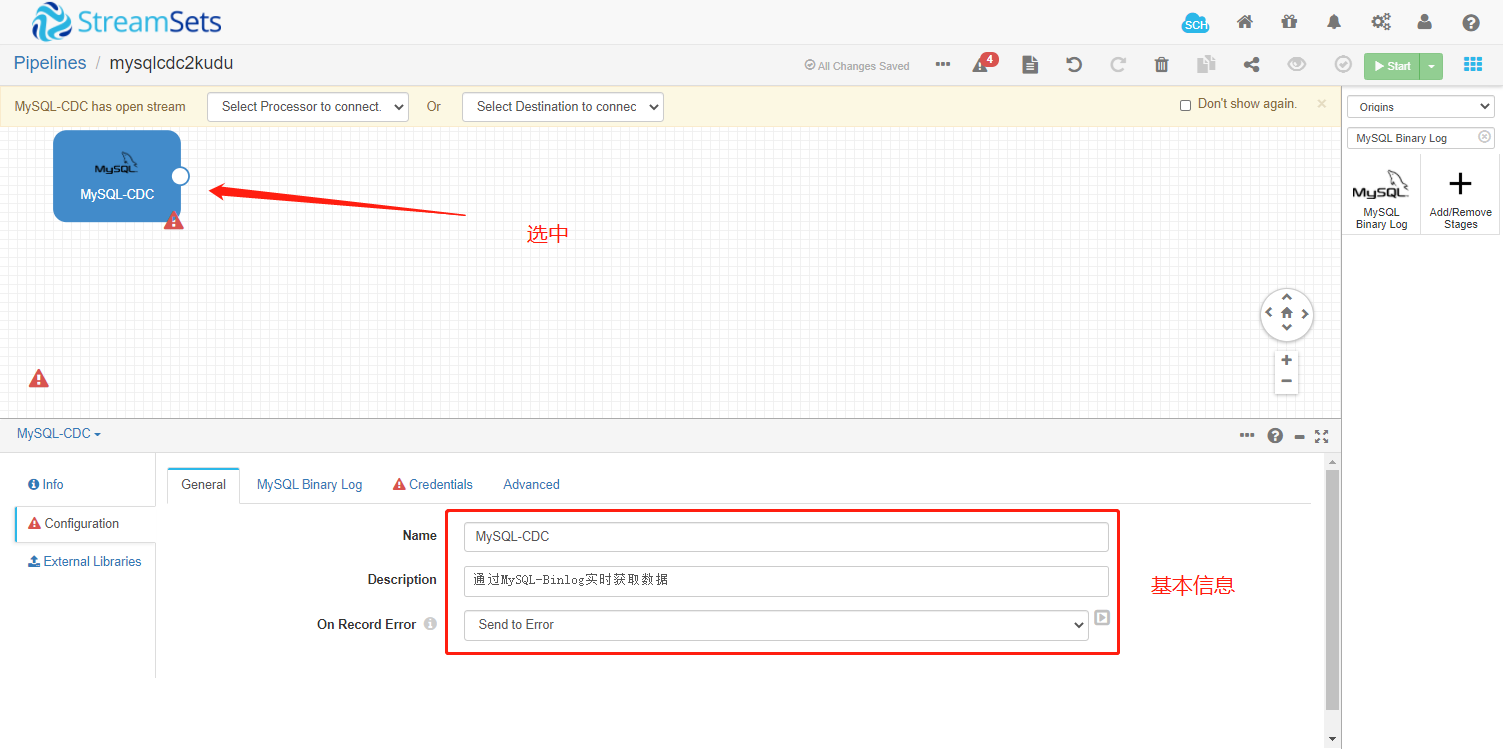Open the user profile icon
Viewport: 1503px width, 749px height.
(x=1425, y=22)
